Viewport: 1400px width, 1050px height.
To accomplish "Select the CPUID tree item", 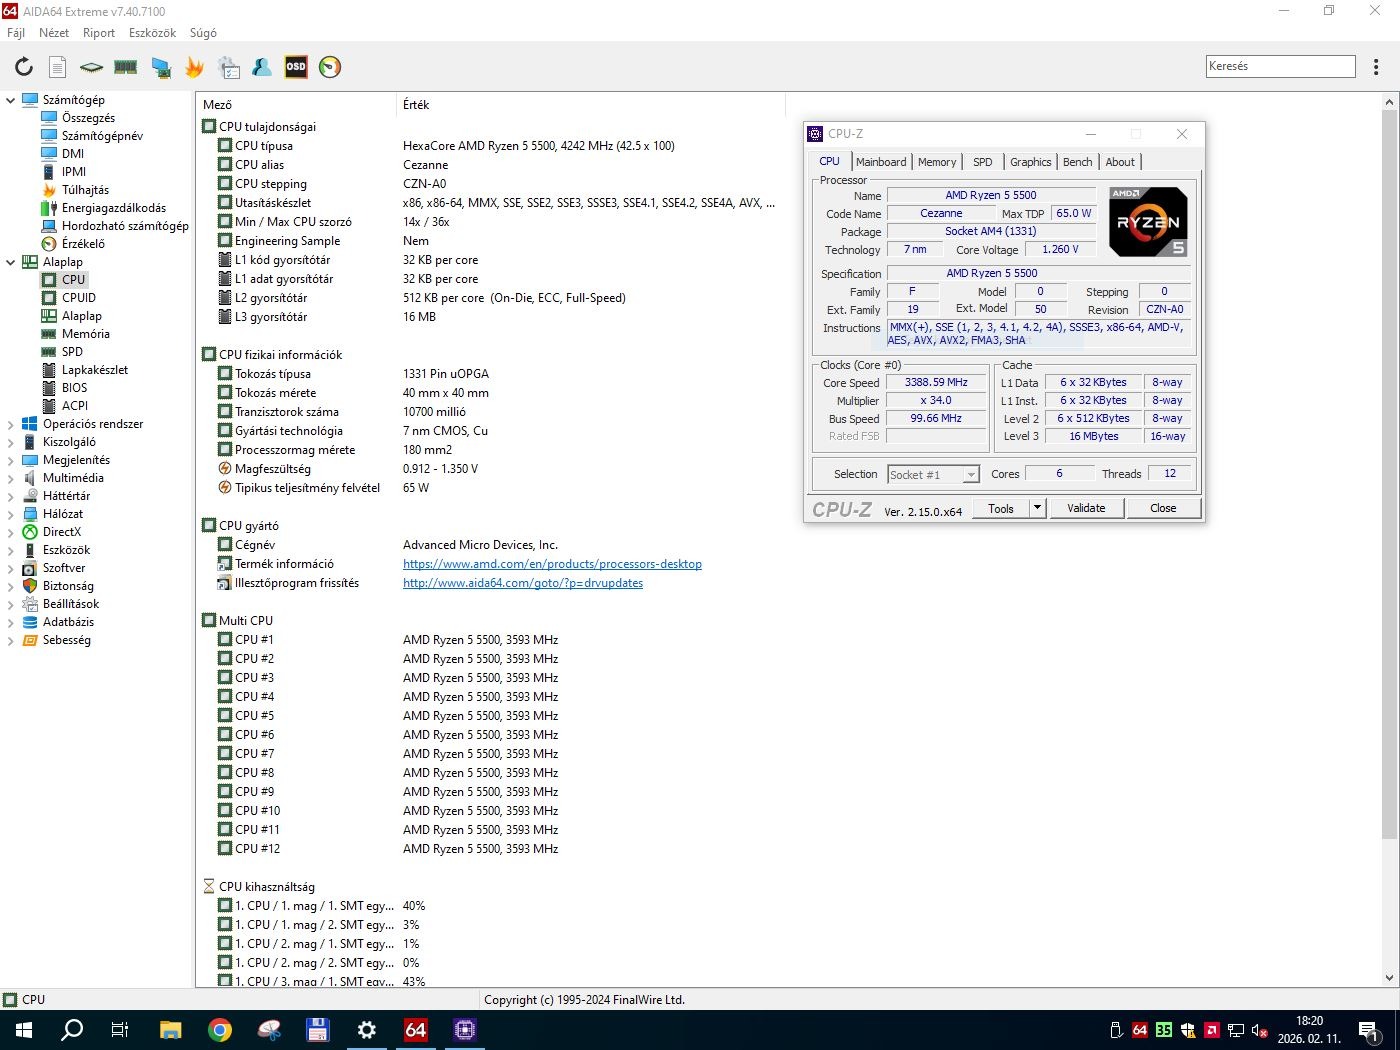I will tap(79, 298).
